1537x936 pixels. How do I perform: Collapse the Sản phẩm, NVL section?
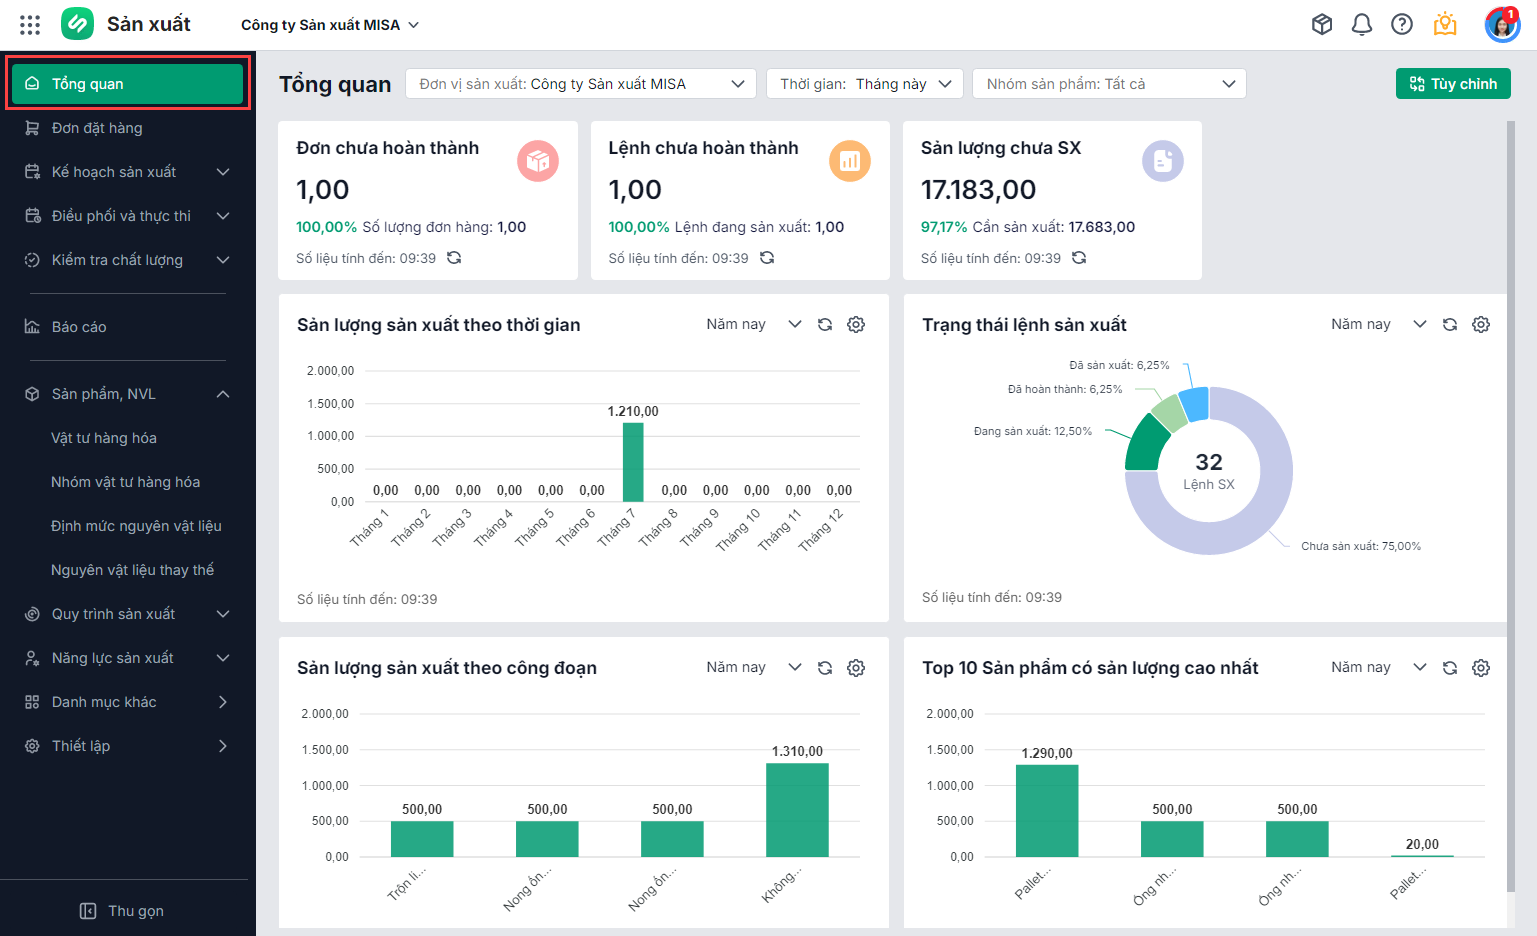223,394
